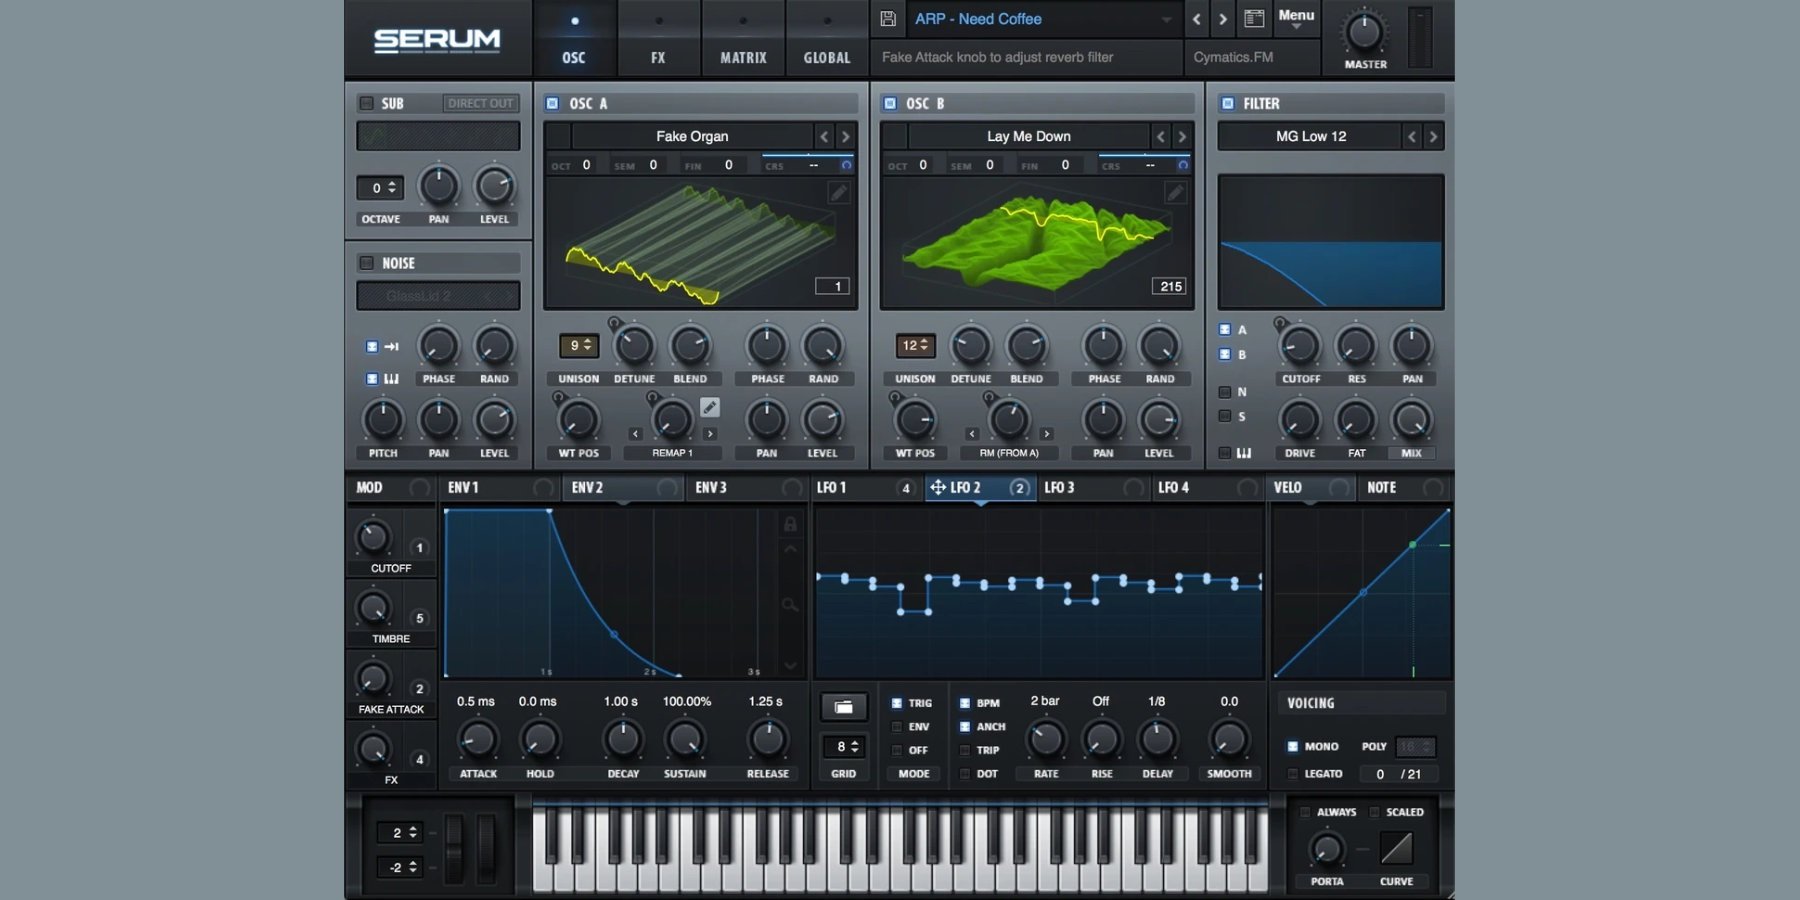Open the preset name dropdown

pyautogui.click(x=1043, y=19)
